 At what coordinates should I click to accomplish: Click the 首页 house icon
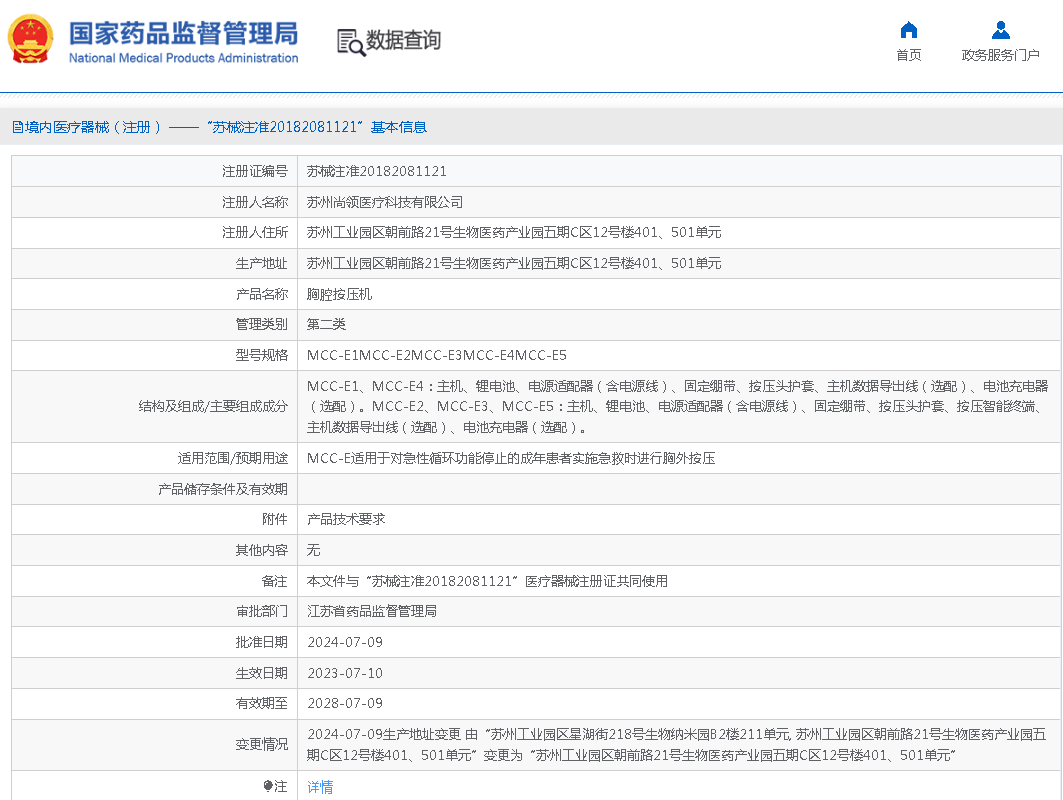click(908, 30)
